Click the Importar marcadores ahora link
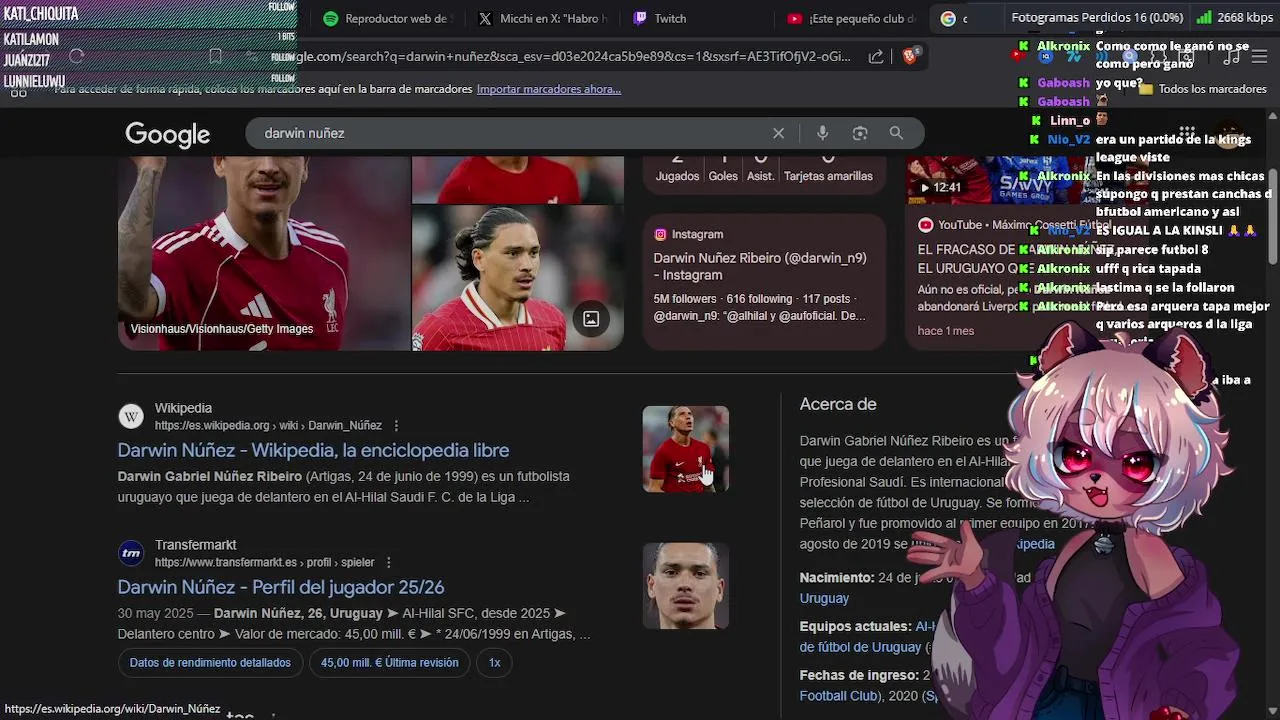Image resolution: width=1280 pixels, height=720 pixels. click(x=548, y=89)
